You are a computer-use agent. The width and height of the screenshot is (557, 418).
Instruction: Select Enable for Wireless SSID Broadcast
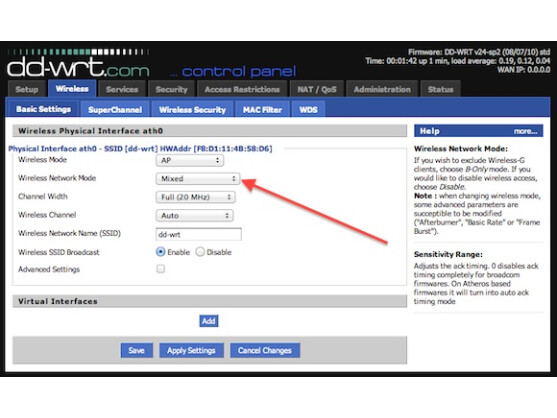(x=161, y=252)
